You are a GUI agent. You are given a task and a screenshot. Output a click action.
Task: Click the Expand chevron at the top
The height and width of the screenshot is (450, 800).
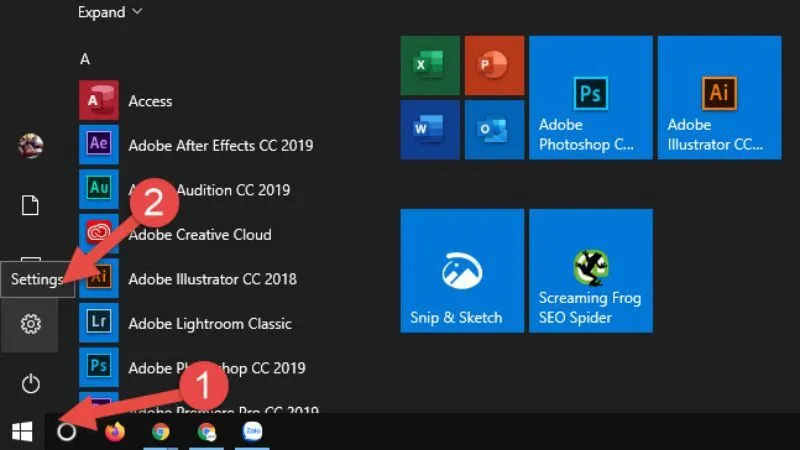pos(137,11)
